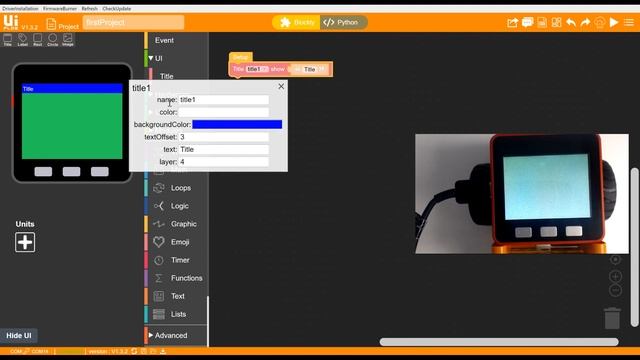The width and height of the screenshot is (640, 360).
Task: Click the project name input field
Action: pyautogui.click(x=133, y=22)
